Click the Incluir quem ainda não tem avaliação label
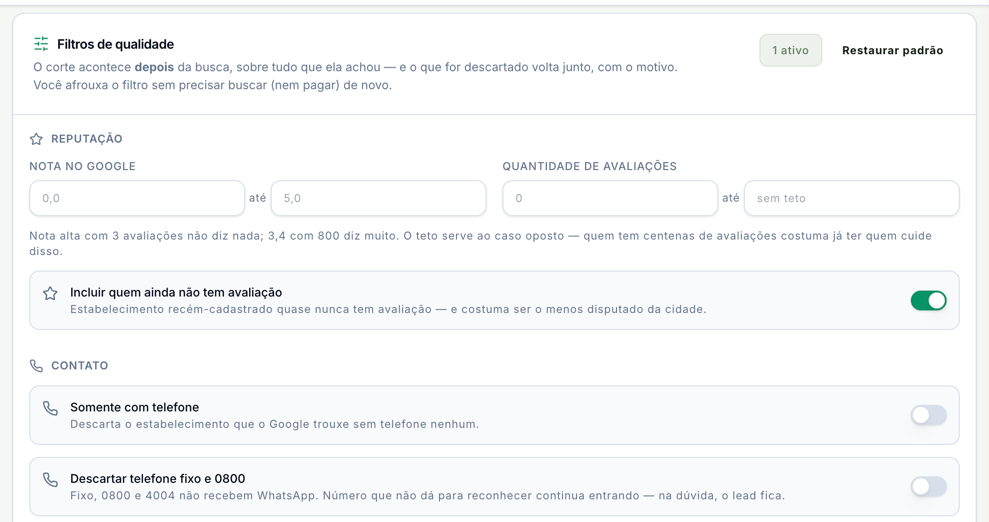Image resolution: width=989 pixels, height=522 pixels. [x=176, y=293]
